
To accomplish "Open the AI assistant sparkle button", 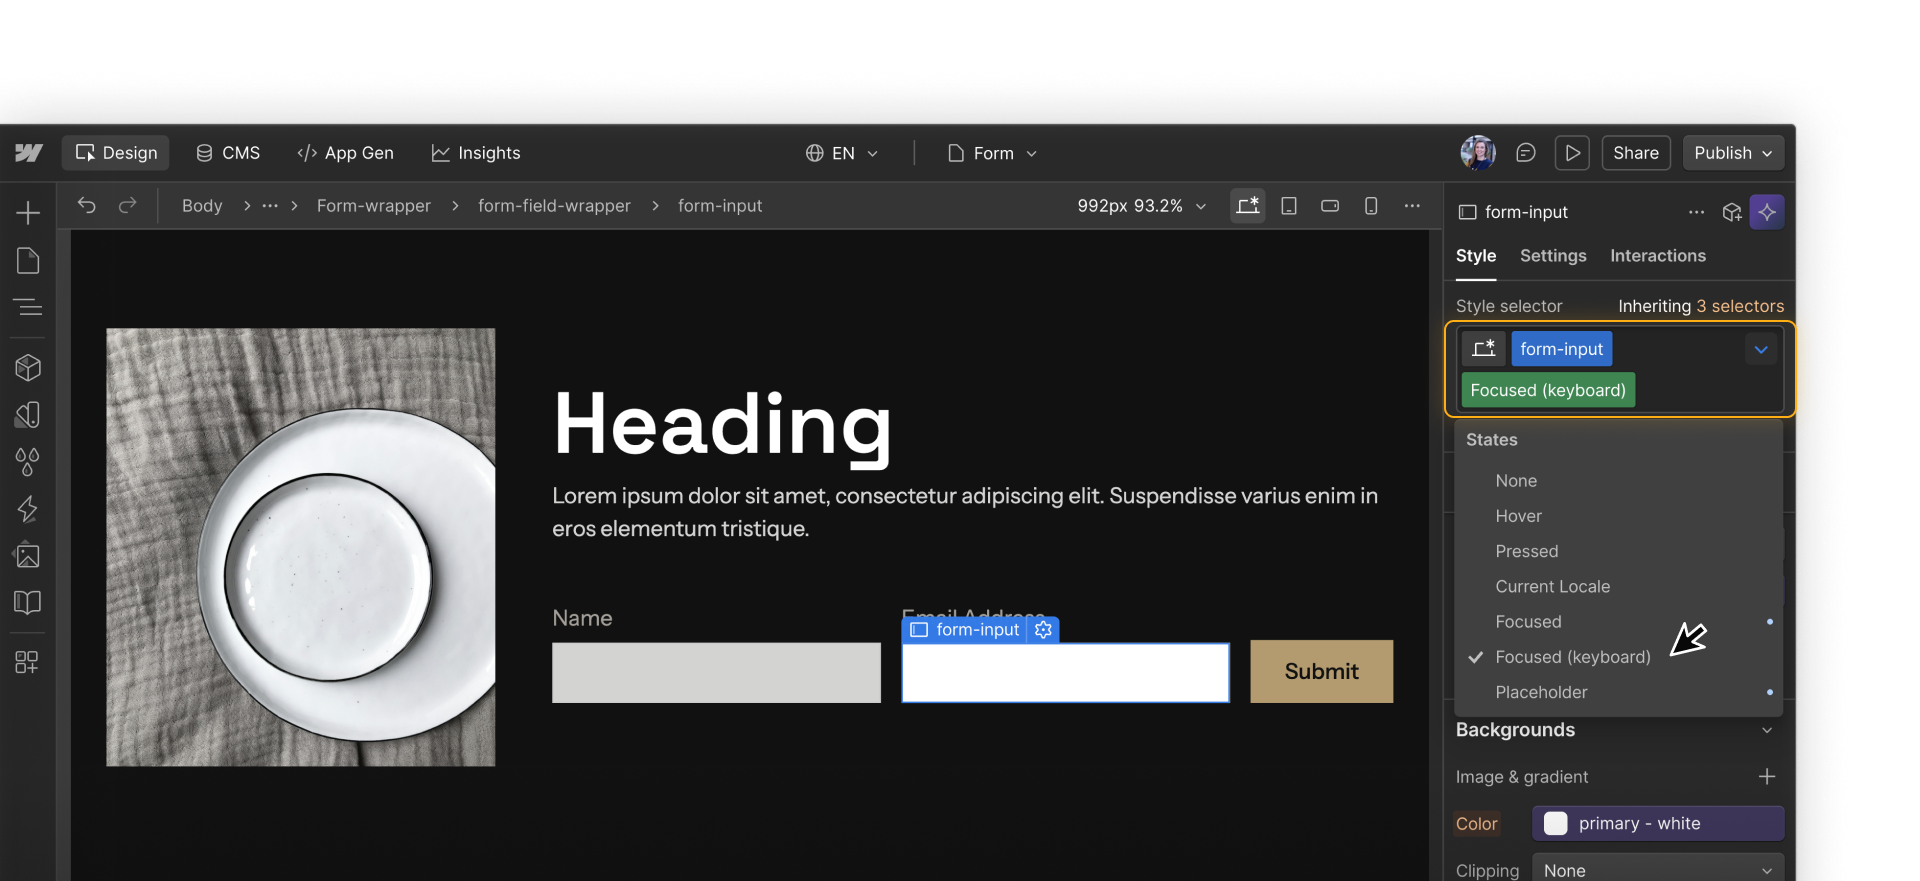I will (1767, 212).
